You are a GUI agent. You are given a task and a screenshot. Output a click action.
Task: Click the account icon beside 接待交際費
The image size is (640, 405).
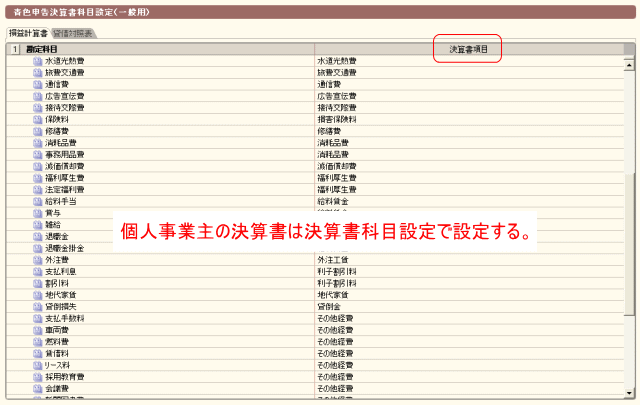pos(38,108)
